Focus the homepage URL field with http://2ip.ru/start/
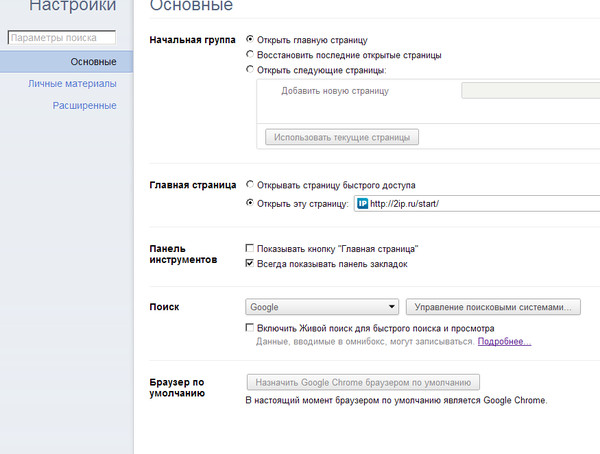This screenshot has height=454, width=600. pos(480,204)
